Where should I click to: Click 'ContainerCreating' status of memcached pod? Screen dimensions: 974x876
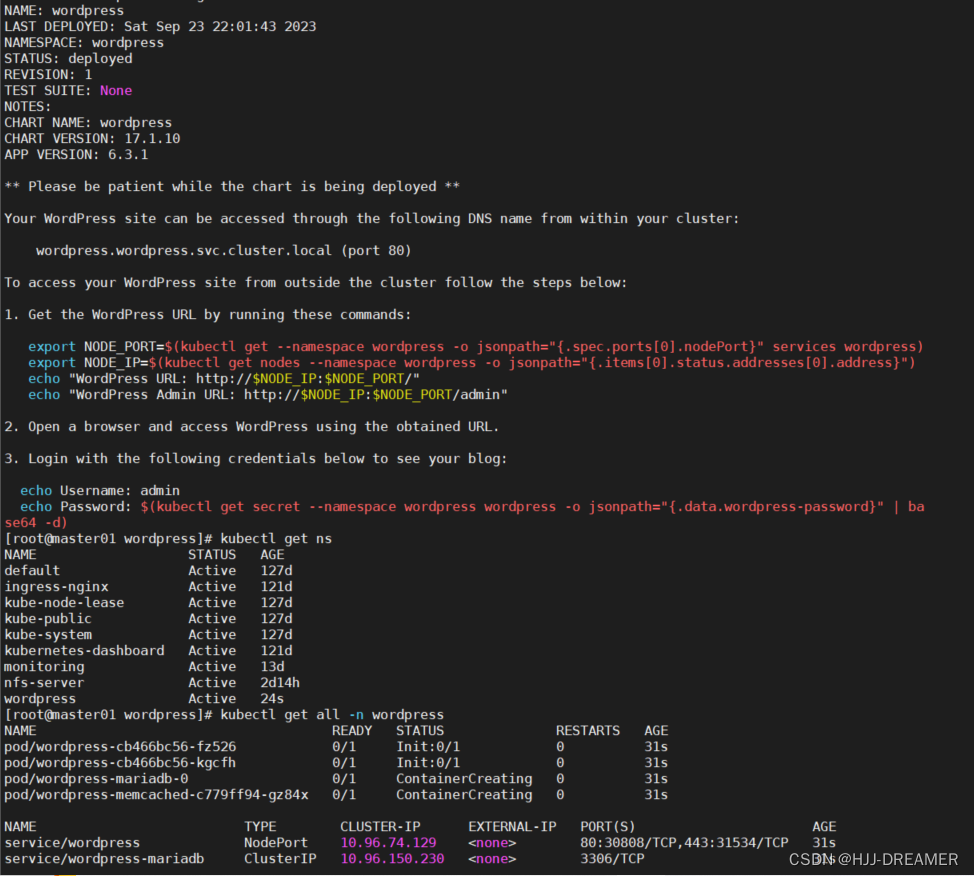pyautogui.click(x=464, y=795)
